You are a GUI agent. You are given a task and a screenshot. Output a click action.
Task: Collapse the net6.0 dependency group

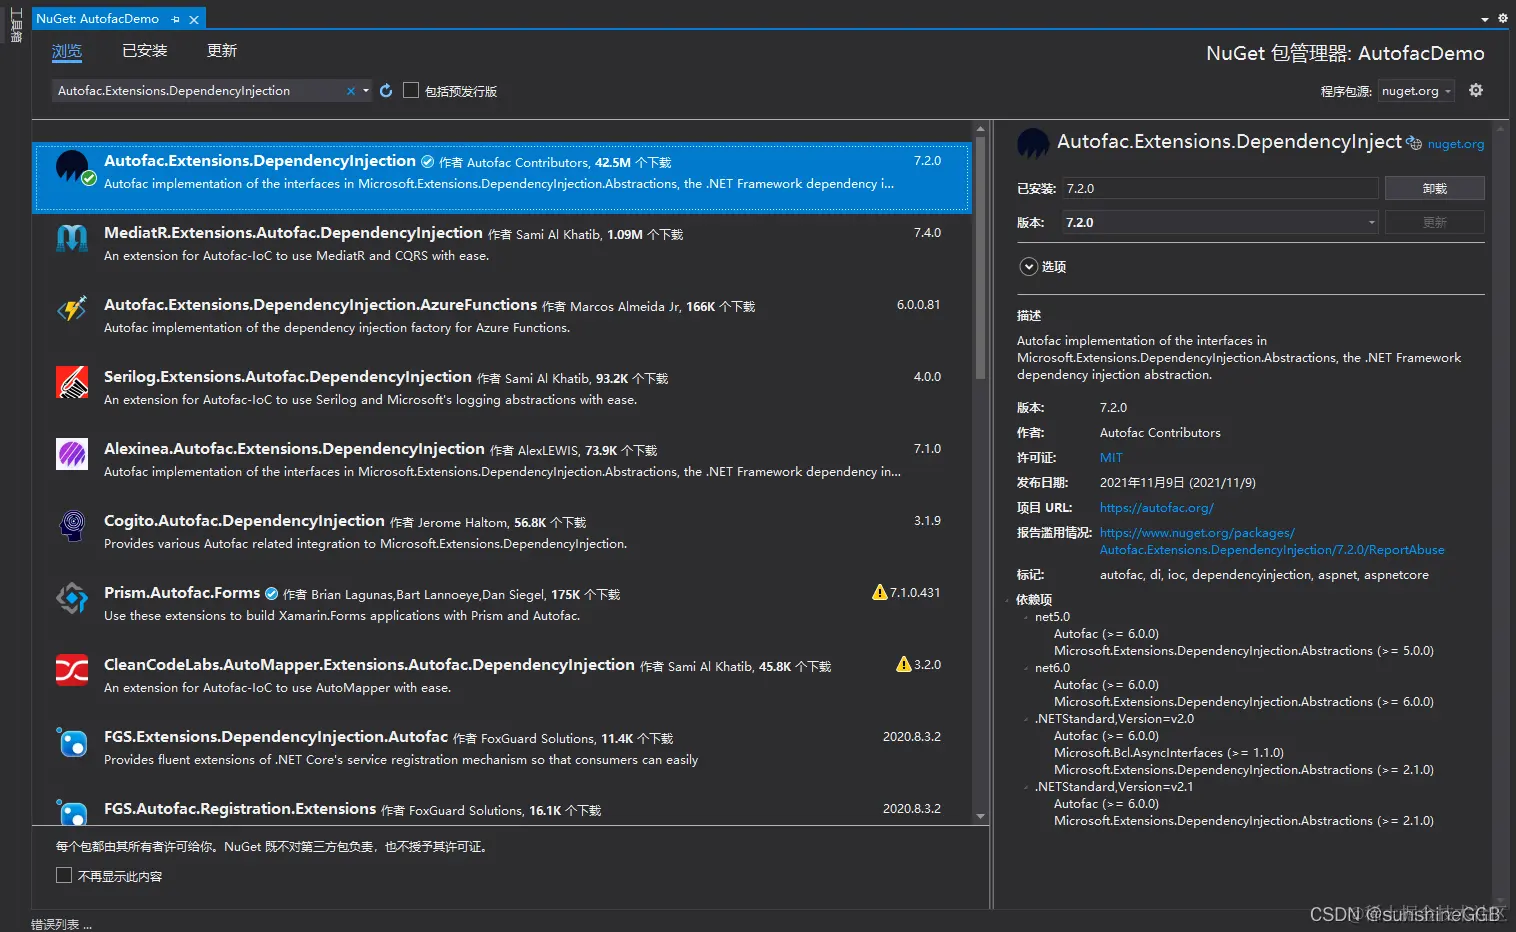pyautogui.click(x=1026, y=668)
